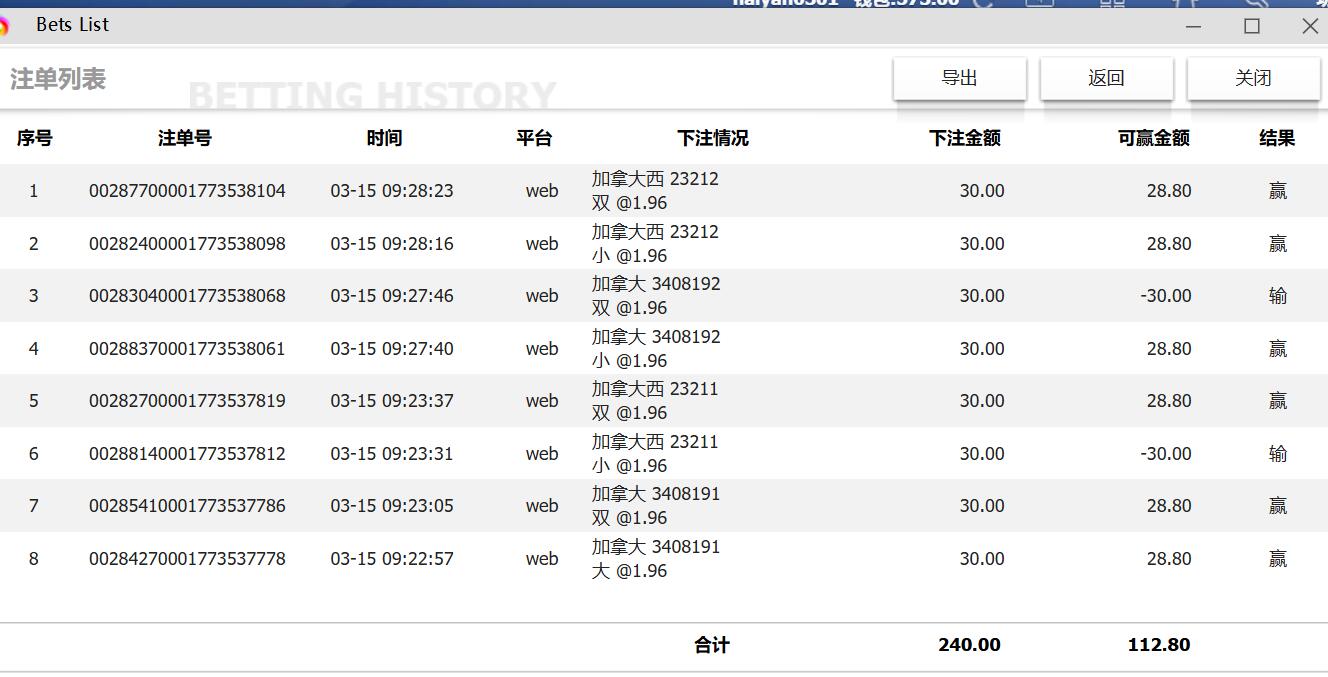Sort by the 注单号 column header
The image size is (1328, 677).
click(x=185, y=138)
